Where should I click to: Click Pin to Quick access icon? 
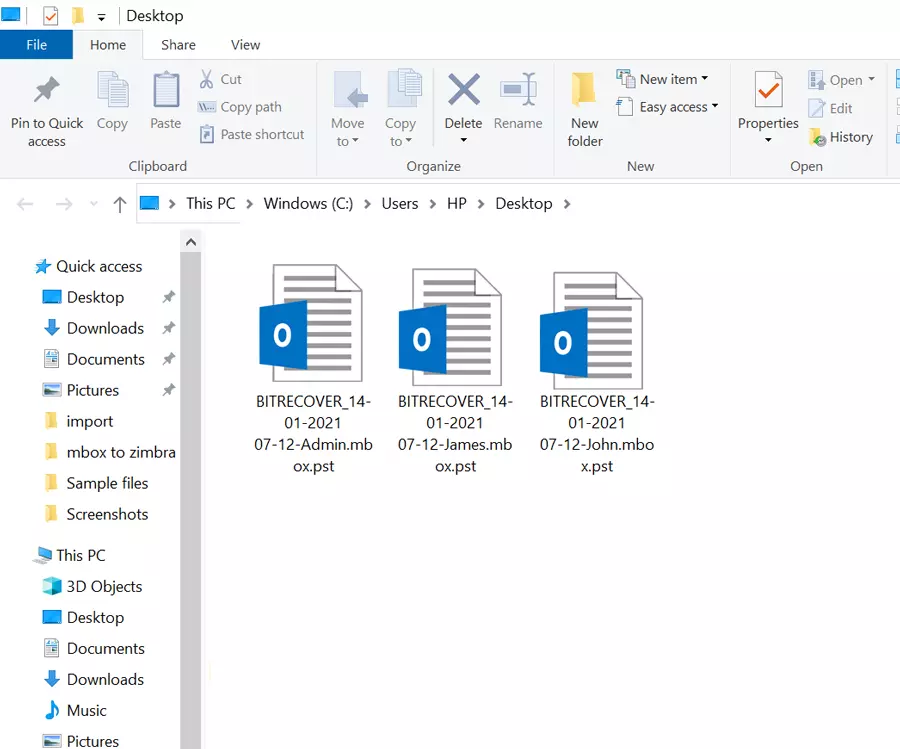[46, 90]
